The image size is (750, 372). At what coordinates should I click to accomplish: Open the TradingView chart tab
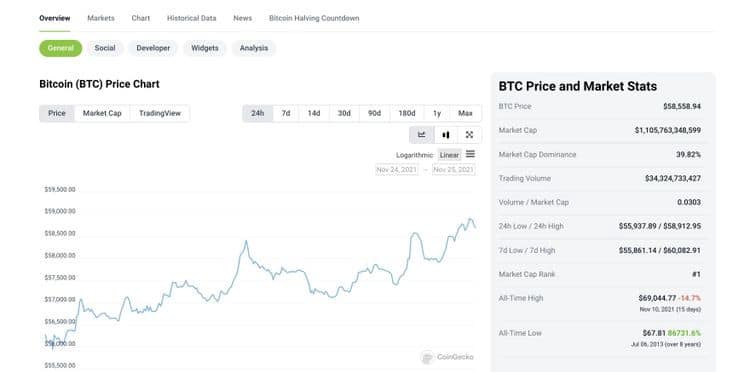coord(160,113)
